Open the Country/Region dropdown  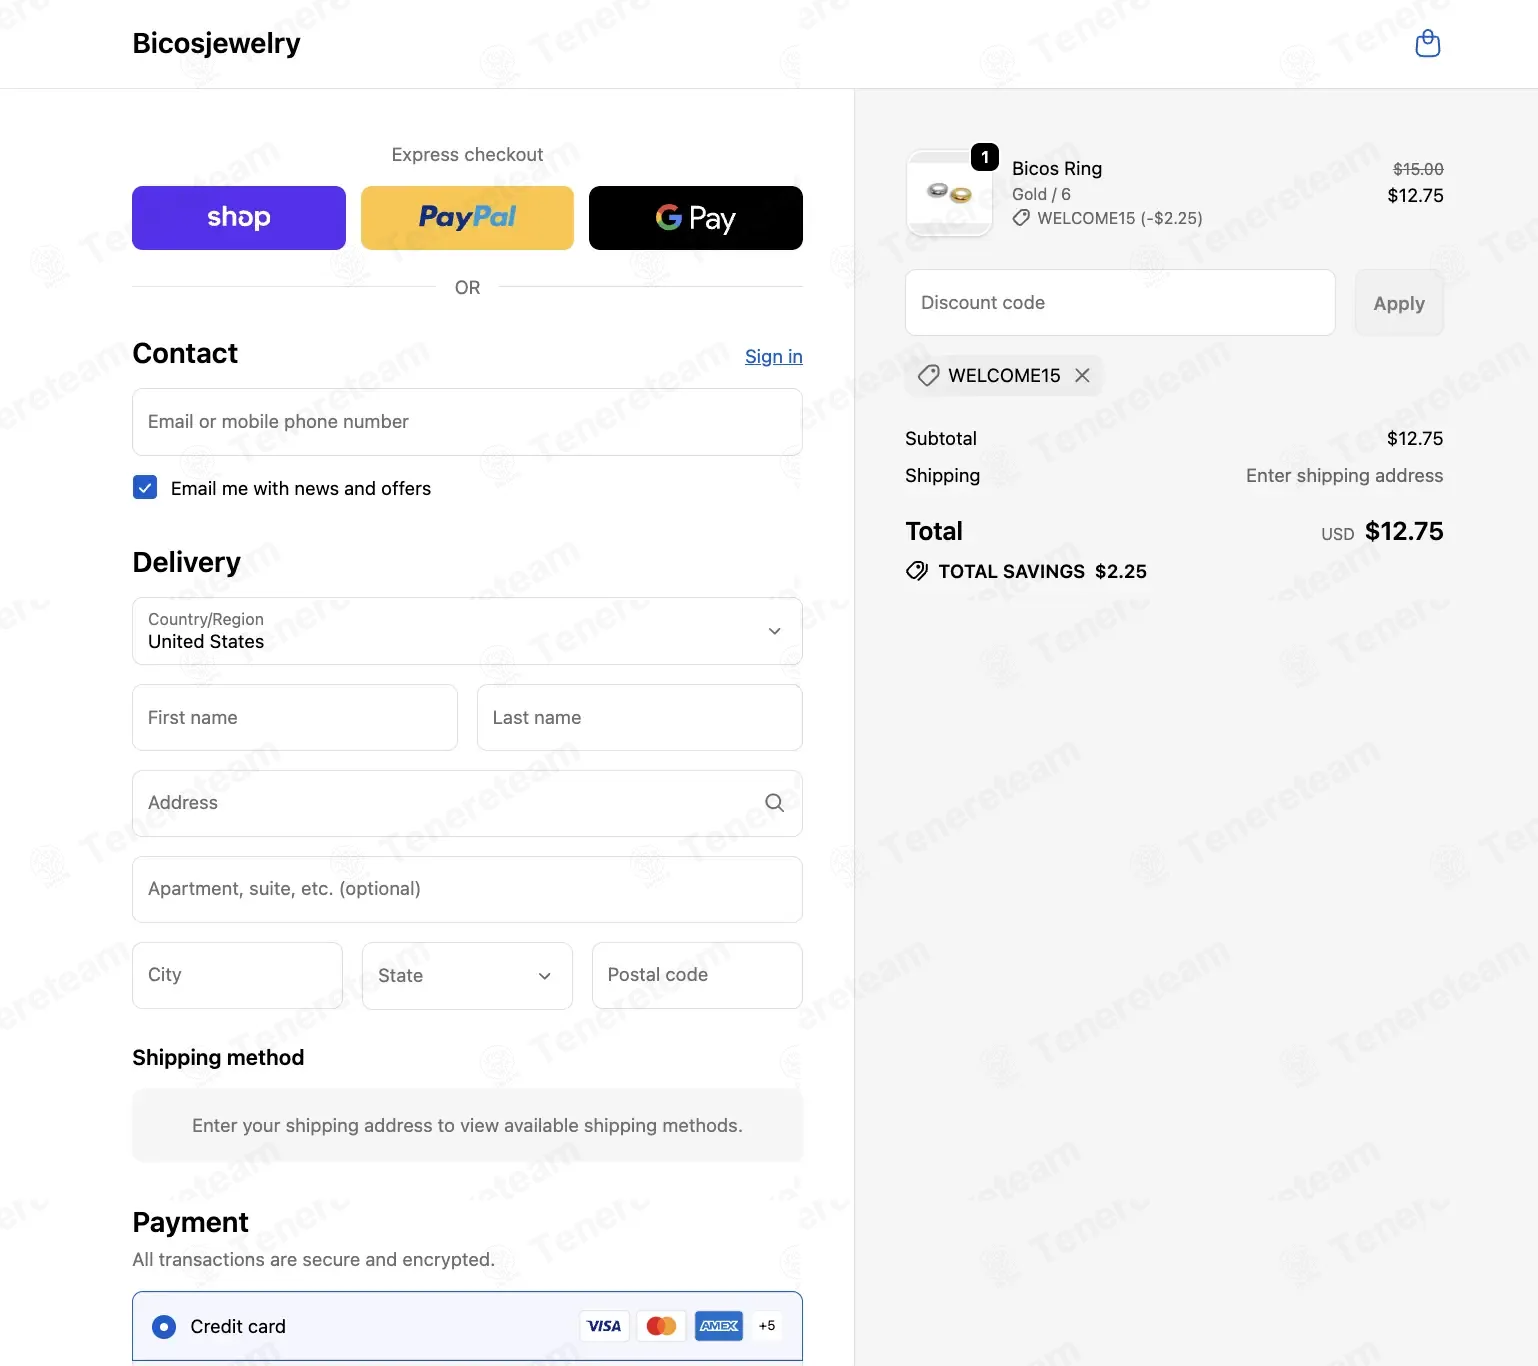coord(467,631)
